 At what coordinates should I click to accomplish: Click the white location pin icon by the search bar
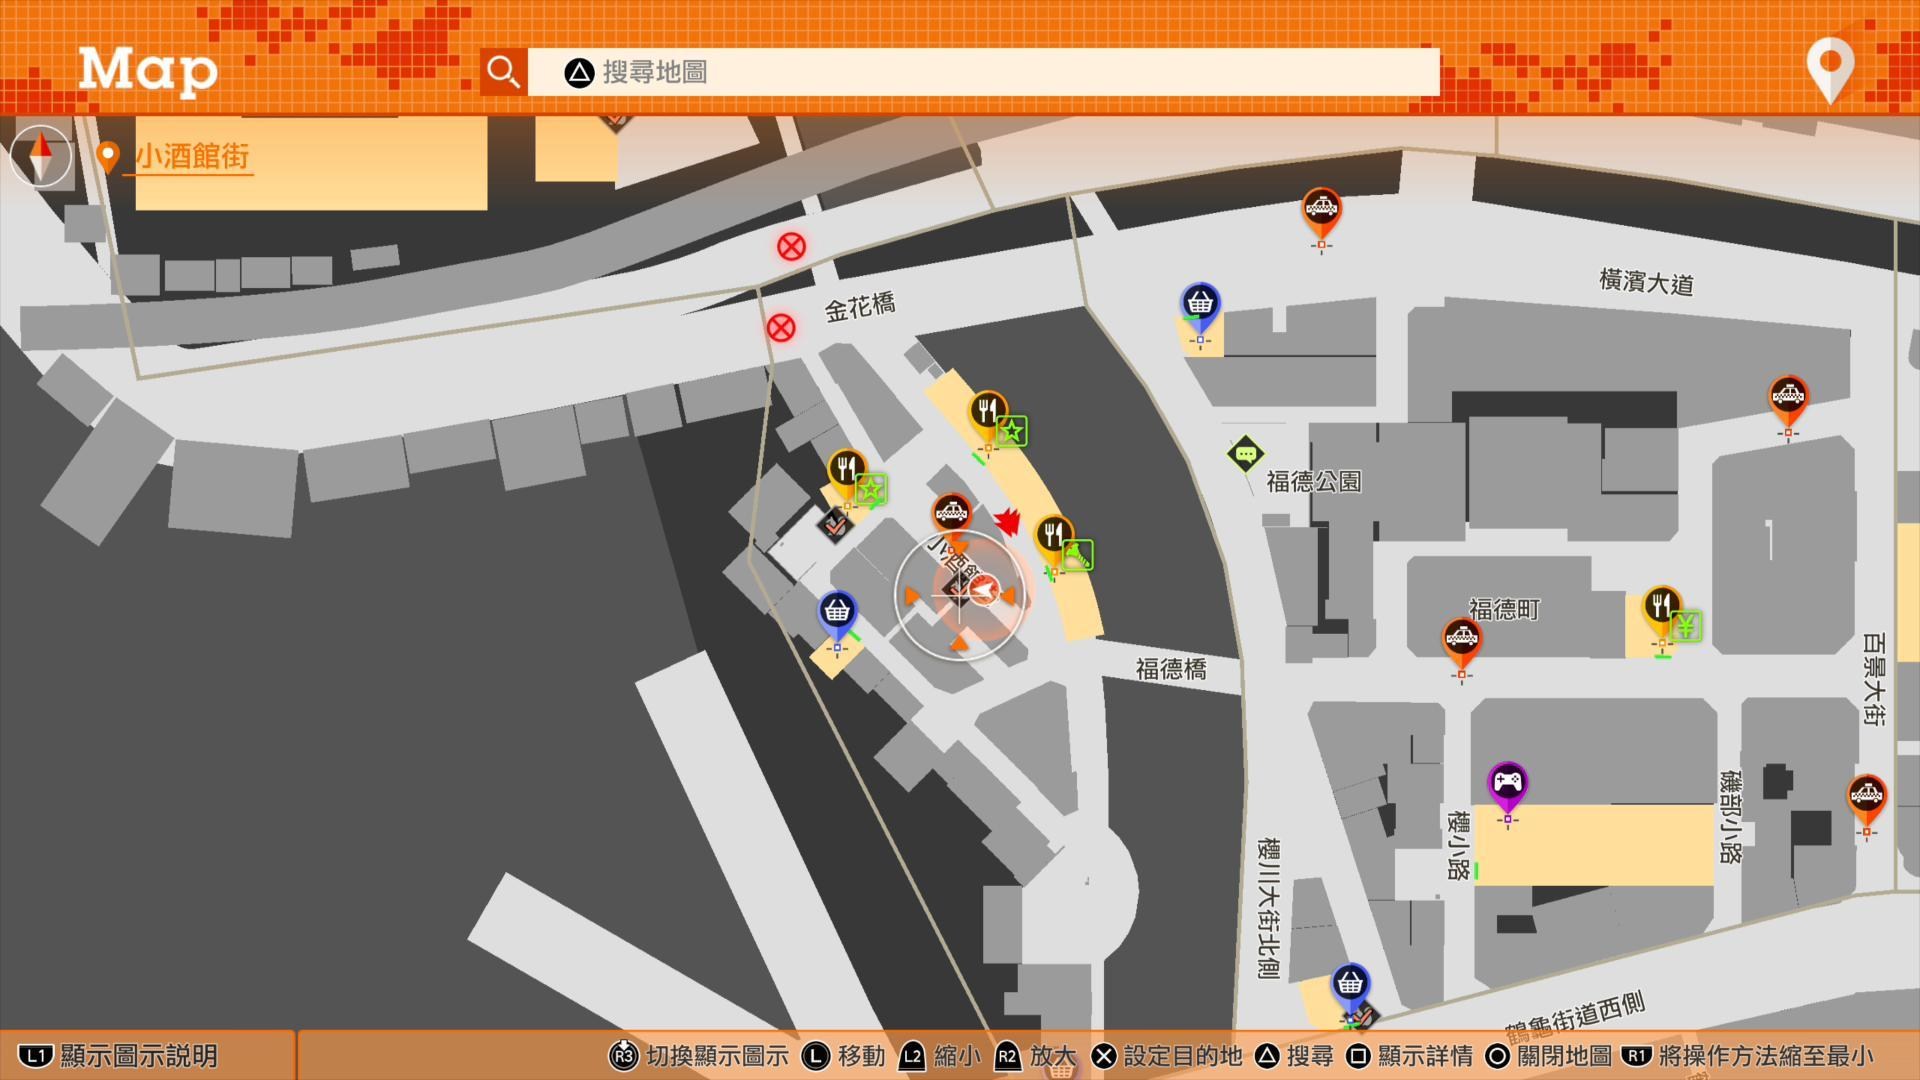(x=1830, y=70)
